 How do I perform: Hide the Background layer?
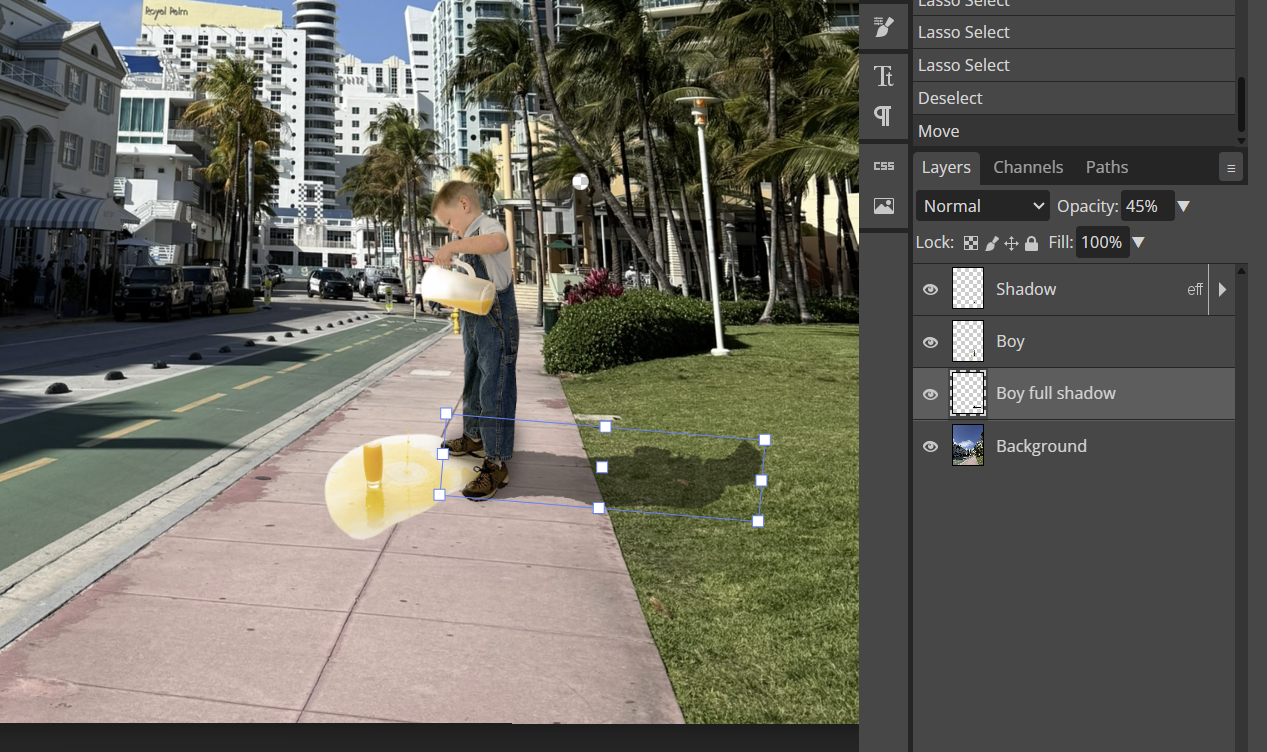(930, 446)
